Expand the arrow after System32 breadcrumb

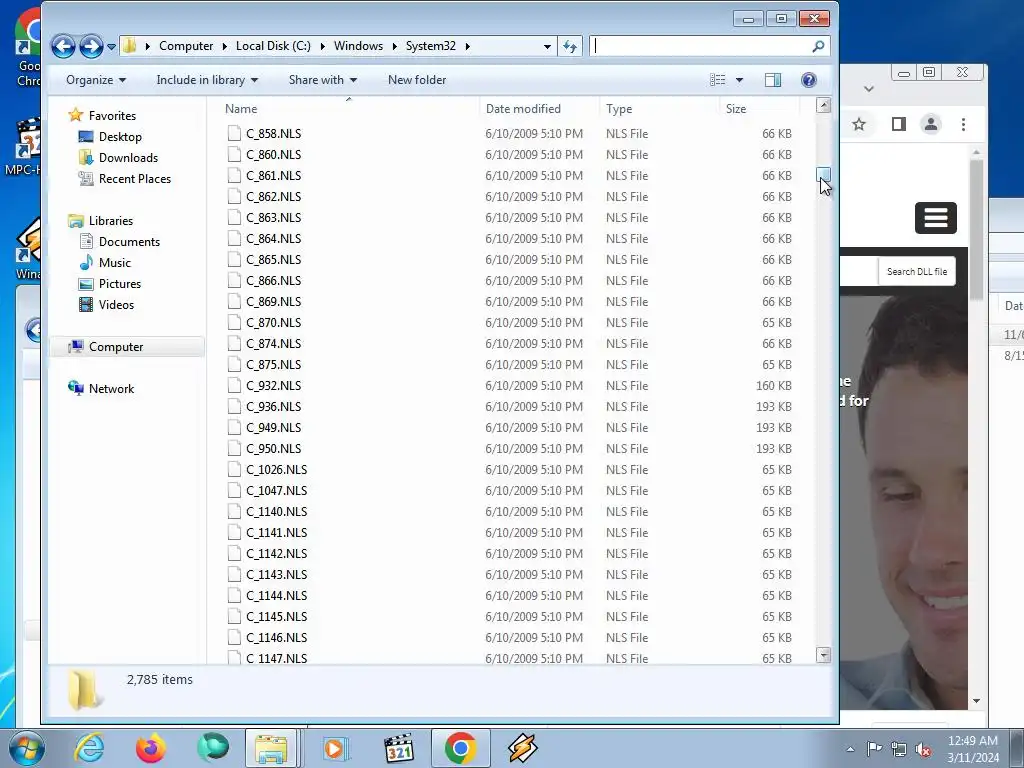coord(468,46)
